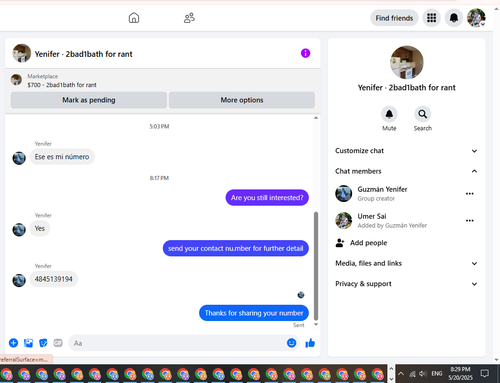
Task: Open the Notifications bell in header
Action: [454, 18]
